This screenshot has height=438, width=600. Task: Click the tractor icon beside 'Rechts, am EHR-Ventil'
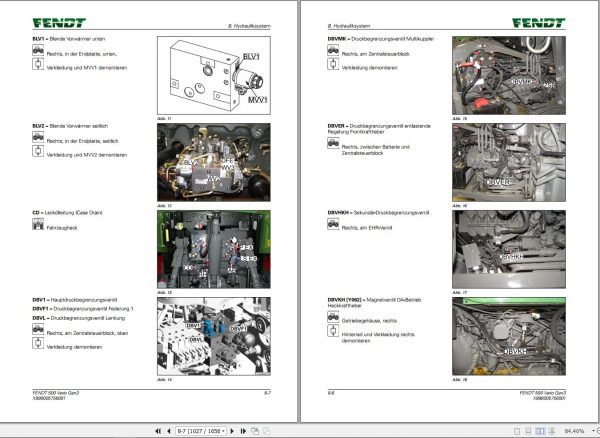(333, 224)
